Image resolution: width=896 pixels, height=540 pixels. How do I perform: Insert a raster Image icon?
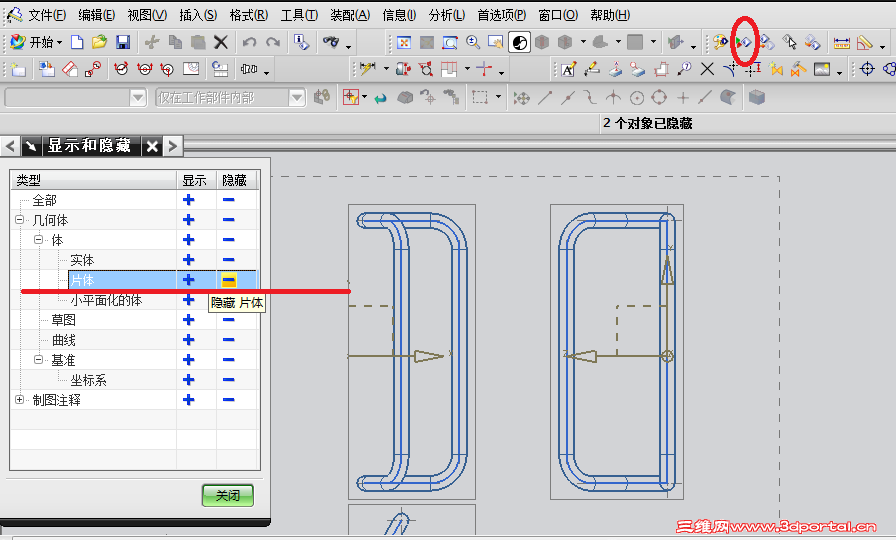[822, 69]
